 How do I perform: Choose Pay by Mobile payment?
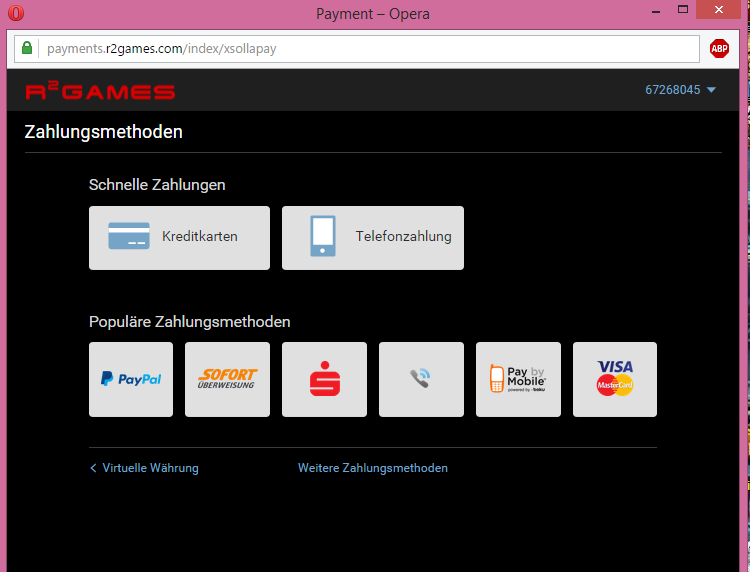[x=518, y=379]
